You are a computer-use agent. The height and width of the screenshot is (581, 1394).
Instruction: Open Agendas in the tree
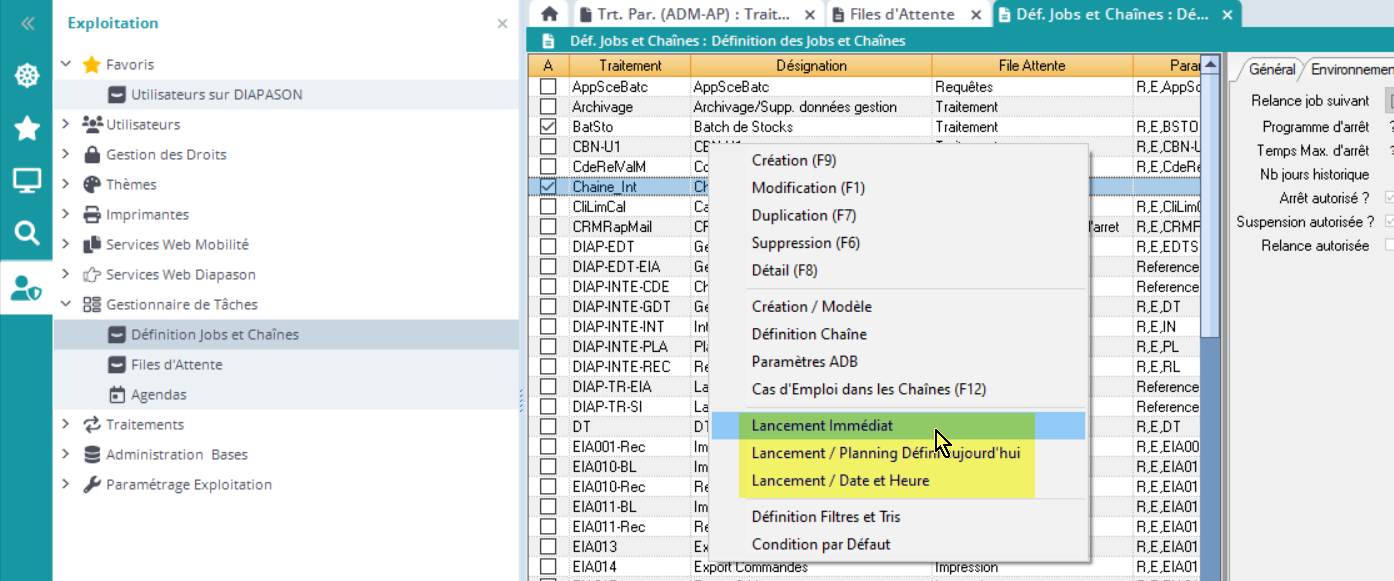(158, 395)
